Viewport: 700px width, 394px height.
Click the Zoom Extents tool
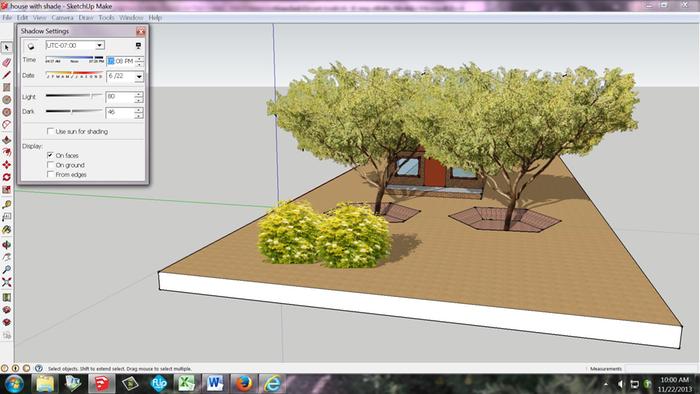6,282
